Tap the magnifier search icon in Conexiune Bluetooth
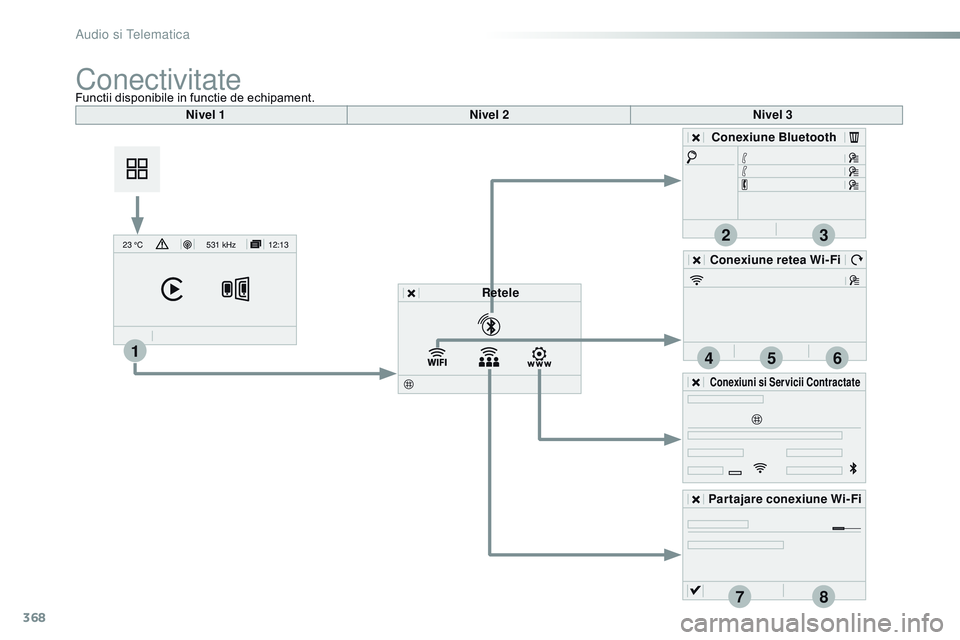Viewport: 960px width, 640px height. pos(692,157)
